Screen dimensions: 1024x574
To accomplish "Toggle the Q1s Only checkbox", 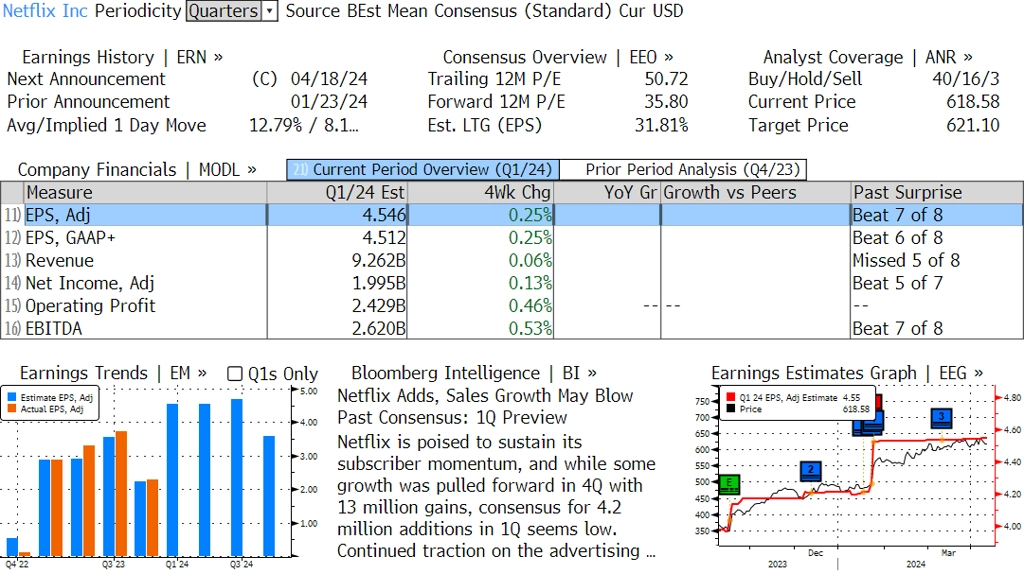I will tap(234, 374).
